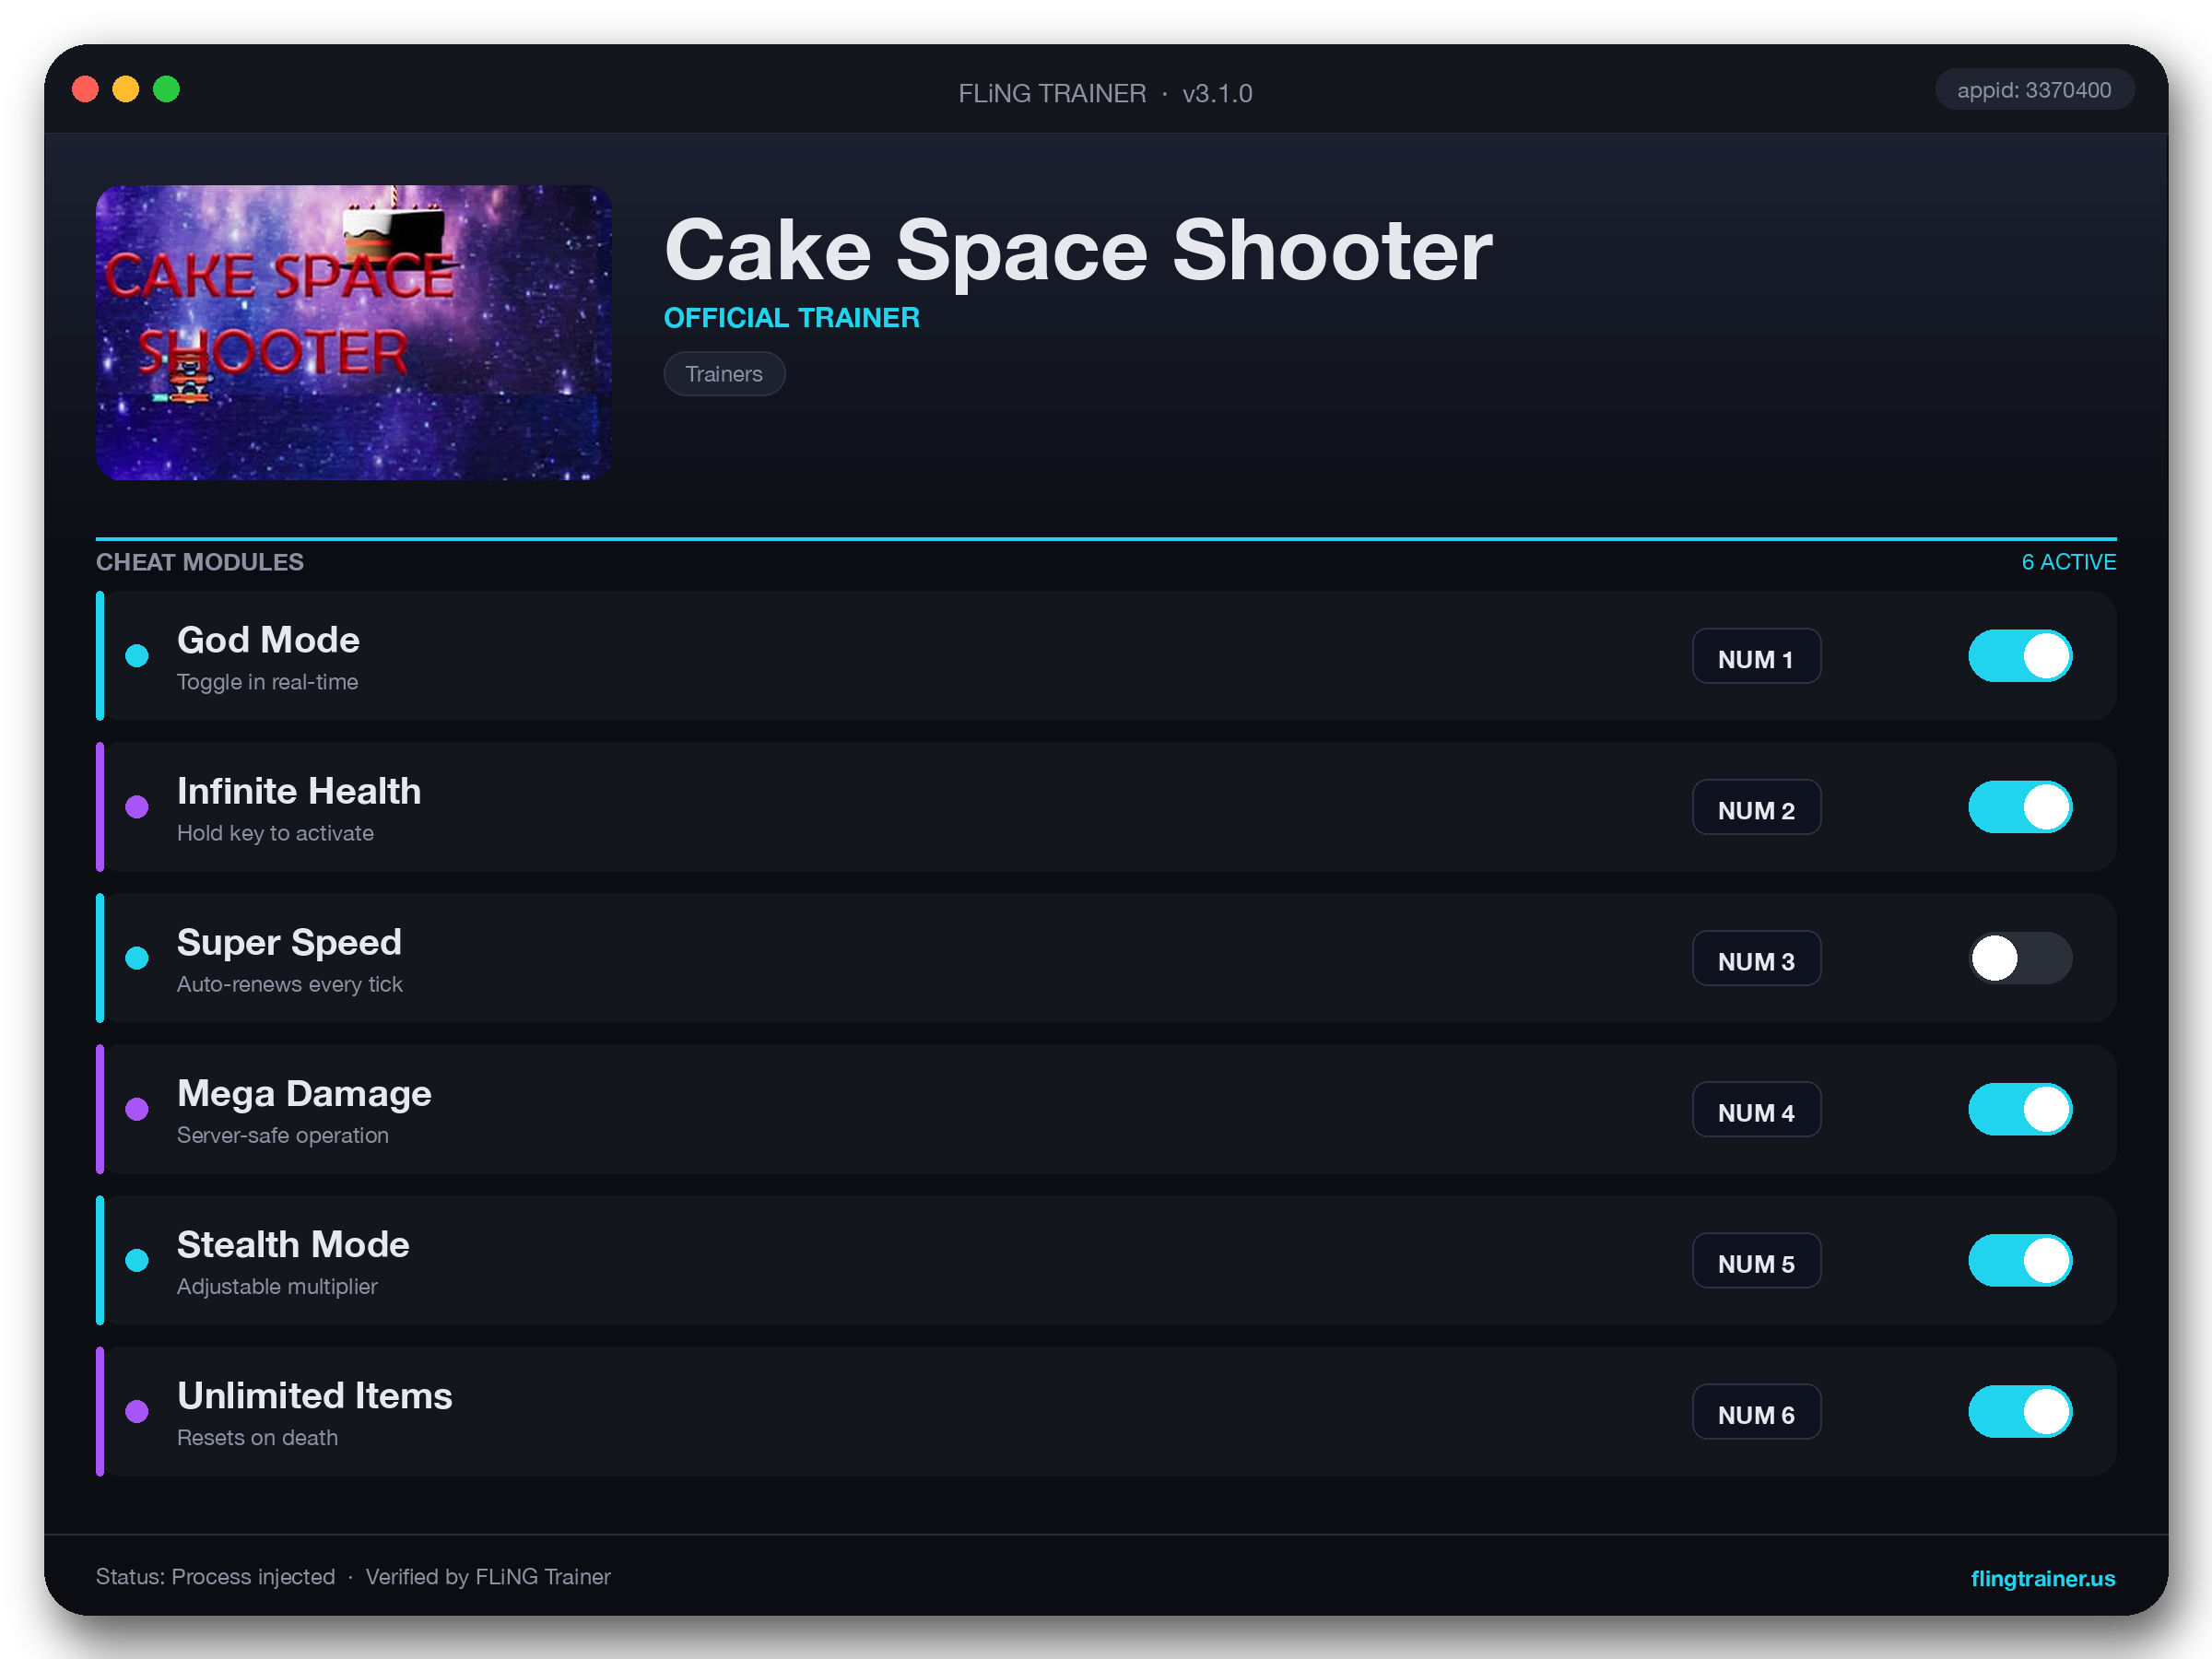Click the Unlimited Items title
This screenshot has width=2212, height=1659.
click(315, 1396)
